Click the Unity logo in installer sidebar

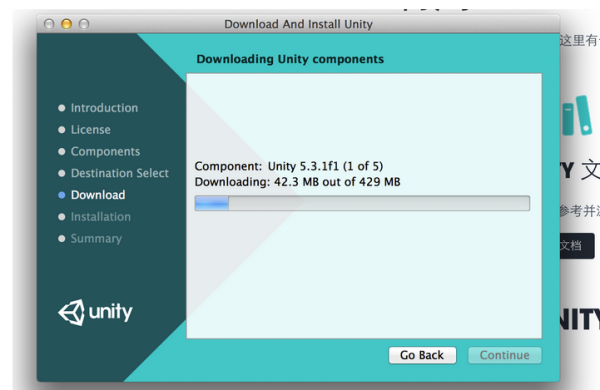point(95,312)
